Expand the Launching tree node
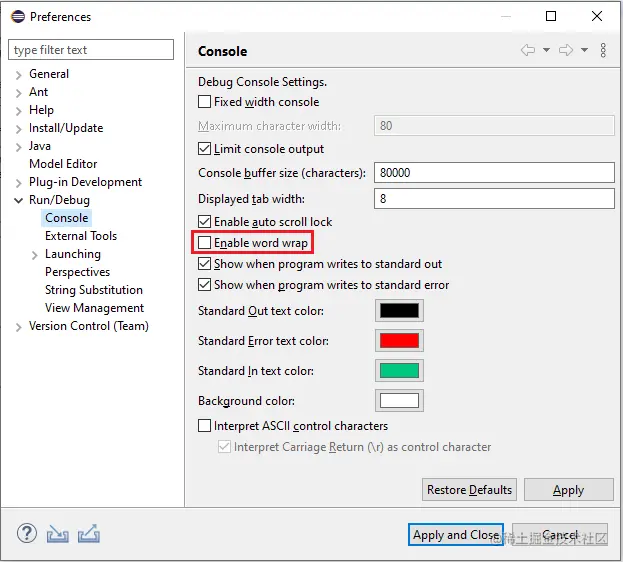 pos(35,255)
